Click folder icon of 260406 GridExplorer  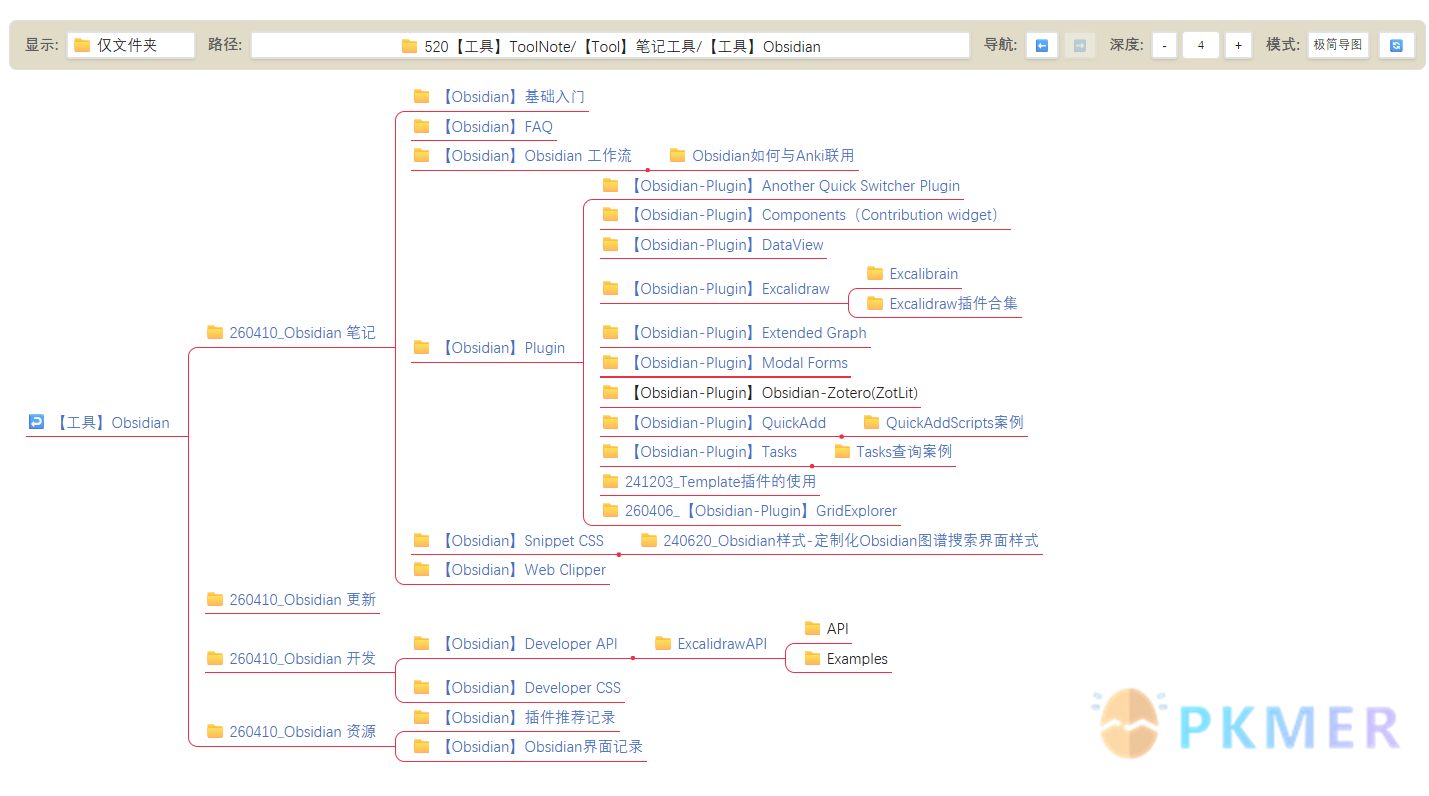(x=610, y=510)
